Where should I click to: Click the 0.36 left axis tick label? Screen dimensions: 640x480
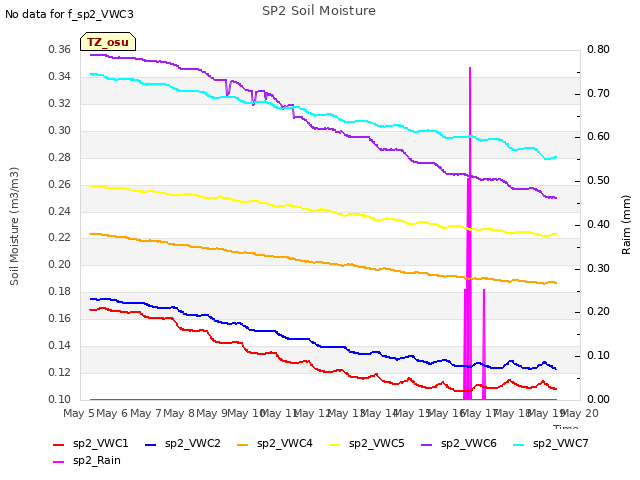point(60,50)
